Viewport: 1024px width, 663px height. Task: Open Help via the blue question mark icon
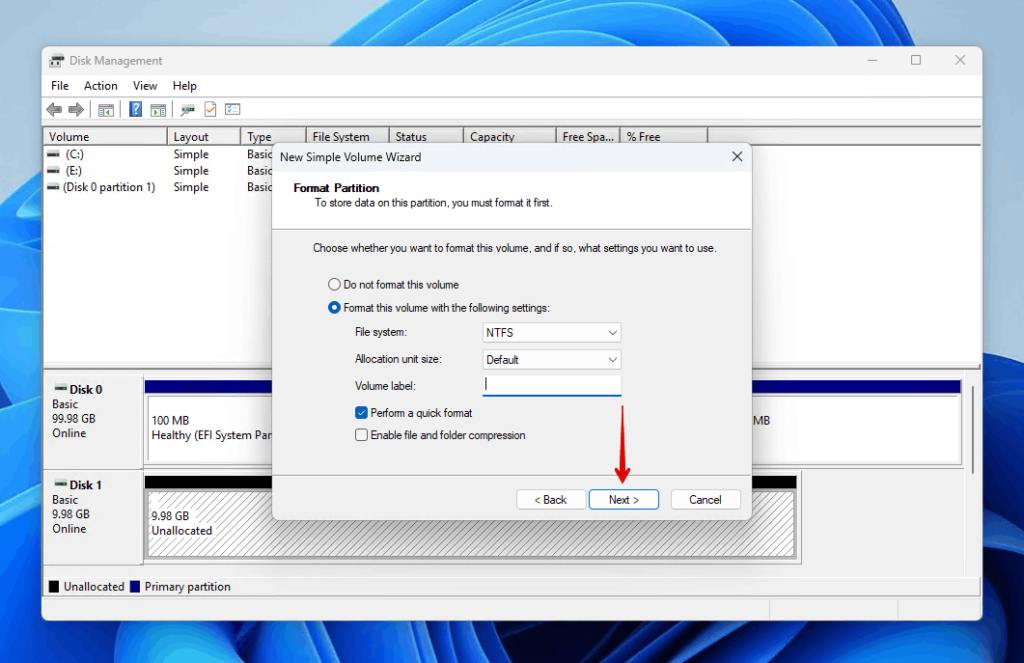click(136, 109)
